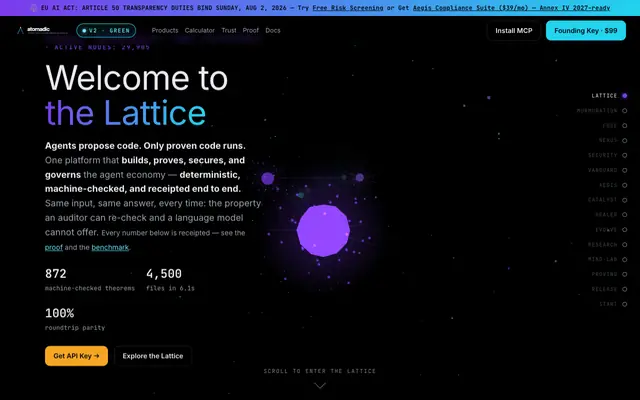Click the 4,500 files stat
The image size is (640, 400).
coord(170,280)
